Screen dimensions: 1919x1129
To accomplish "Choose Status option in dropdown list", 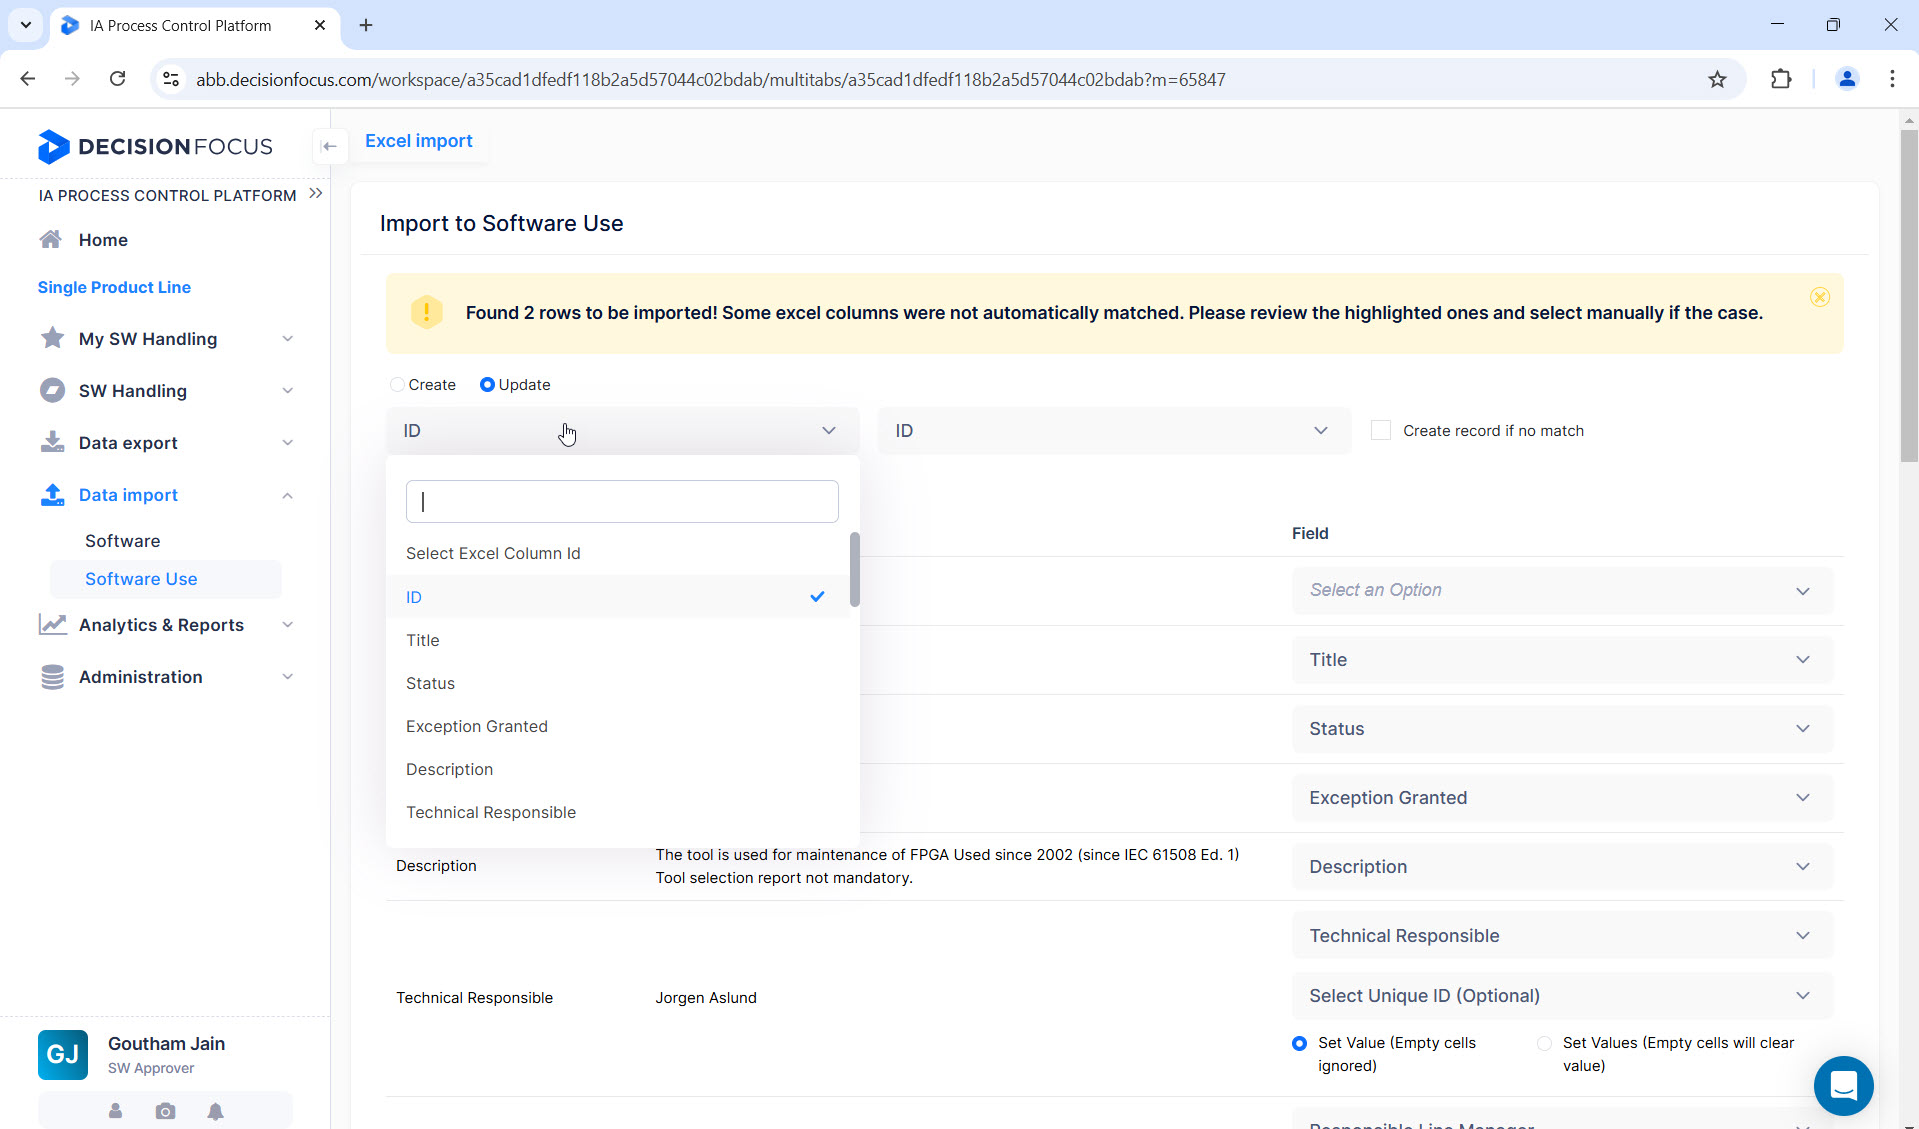I will pyautogui.click(x=618, y=683).
